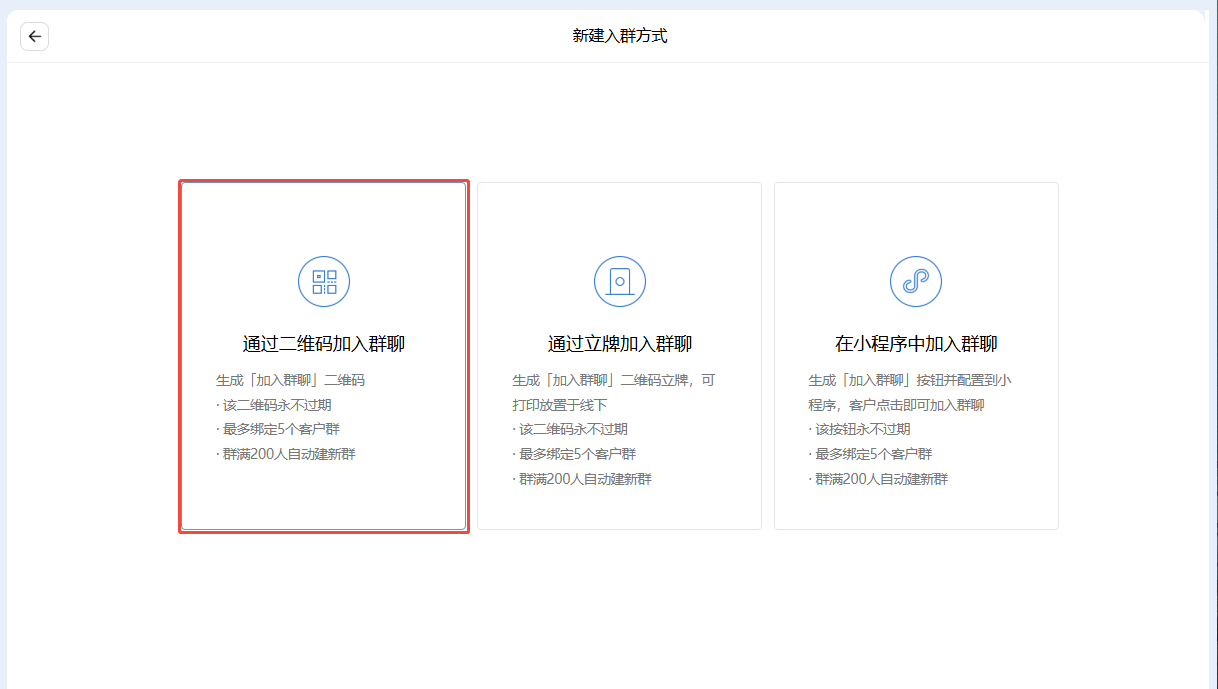Viewport: 1218px width, 689px height.
Task: Click the back arrow button
Action: [35, 36]
